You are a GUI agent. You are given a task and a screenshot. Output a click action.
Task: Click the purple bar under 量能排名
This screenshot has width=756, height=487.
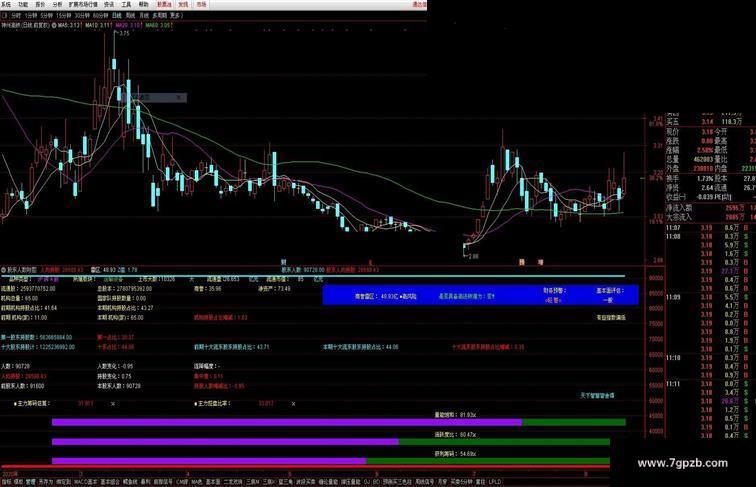click(287, 422)
